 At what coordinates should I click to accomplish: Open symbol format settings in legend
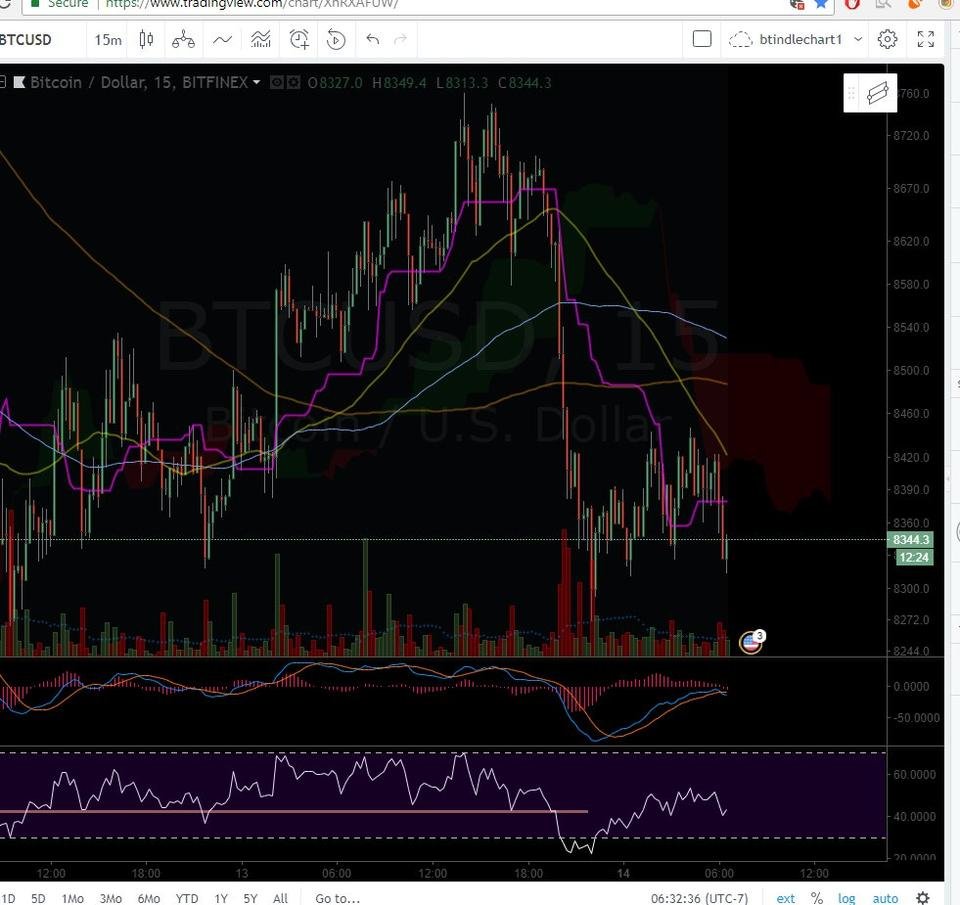click(294, 82)
